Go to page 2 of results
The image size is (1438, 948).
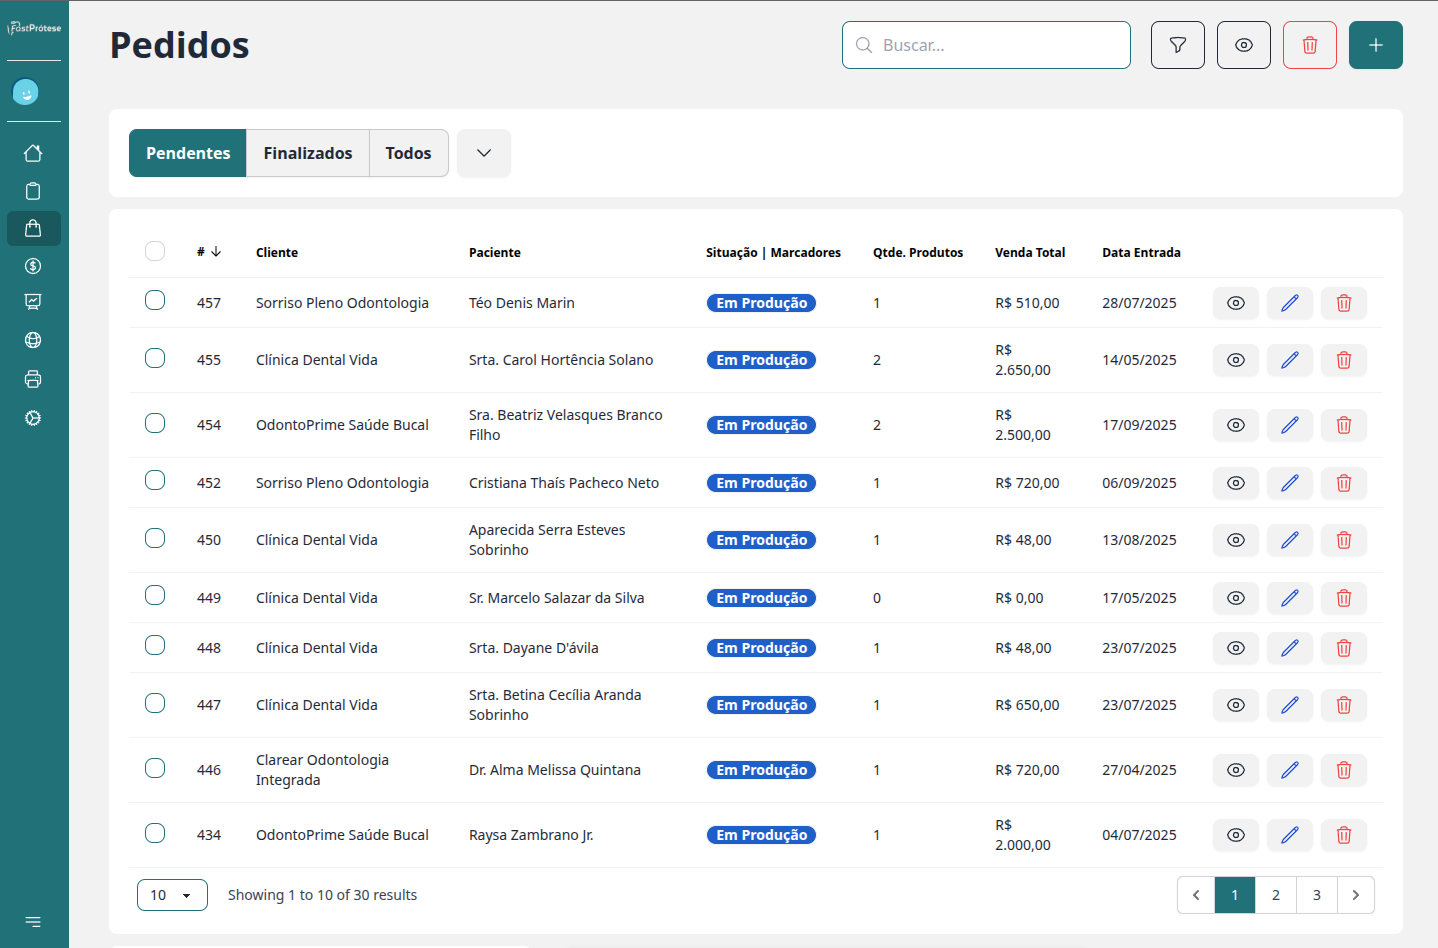pos(1275,895)
